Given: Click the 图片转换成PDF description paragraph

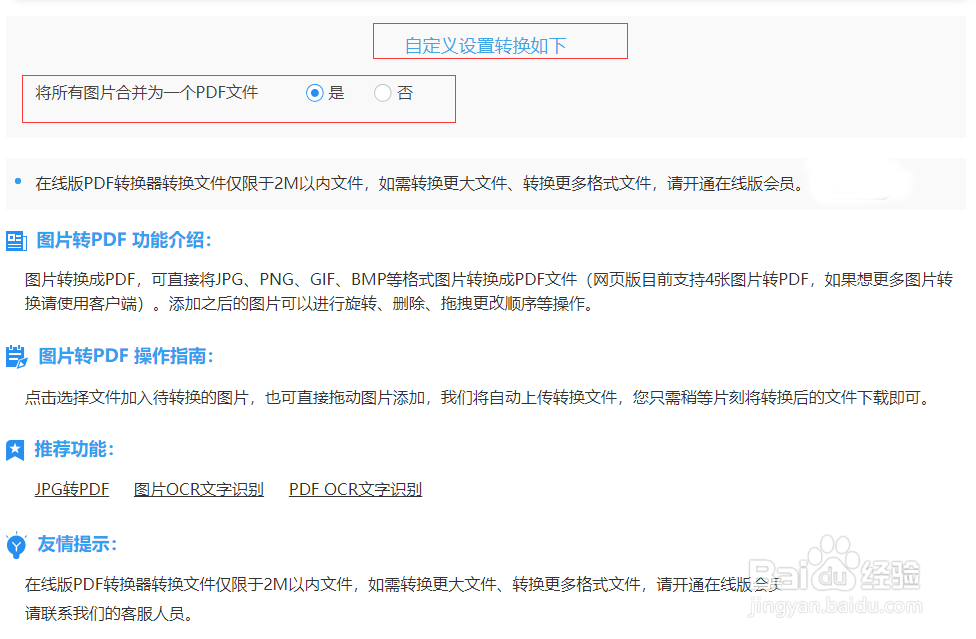Looking at the screenshot, I should 489,291.
